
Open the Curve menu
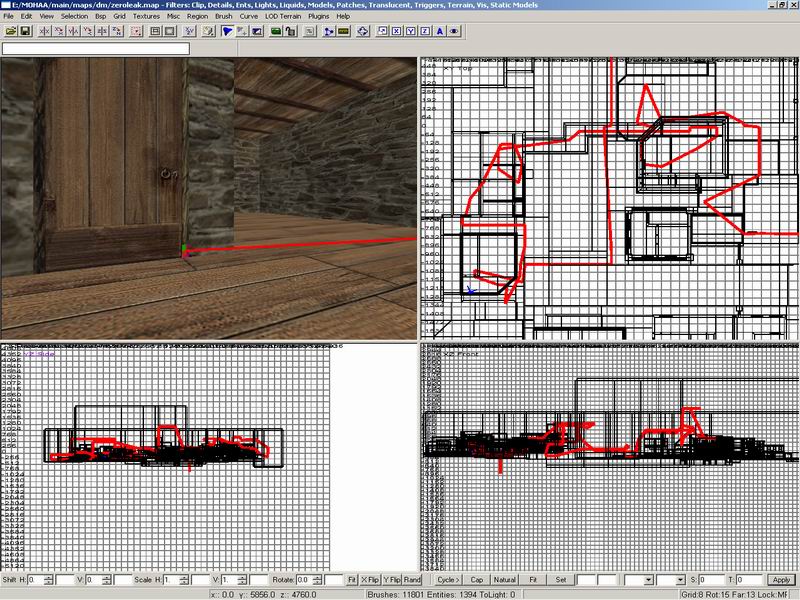click(248, 16)
